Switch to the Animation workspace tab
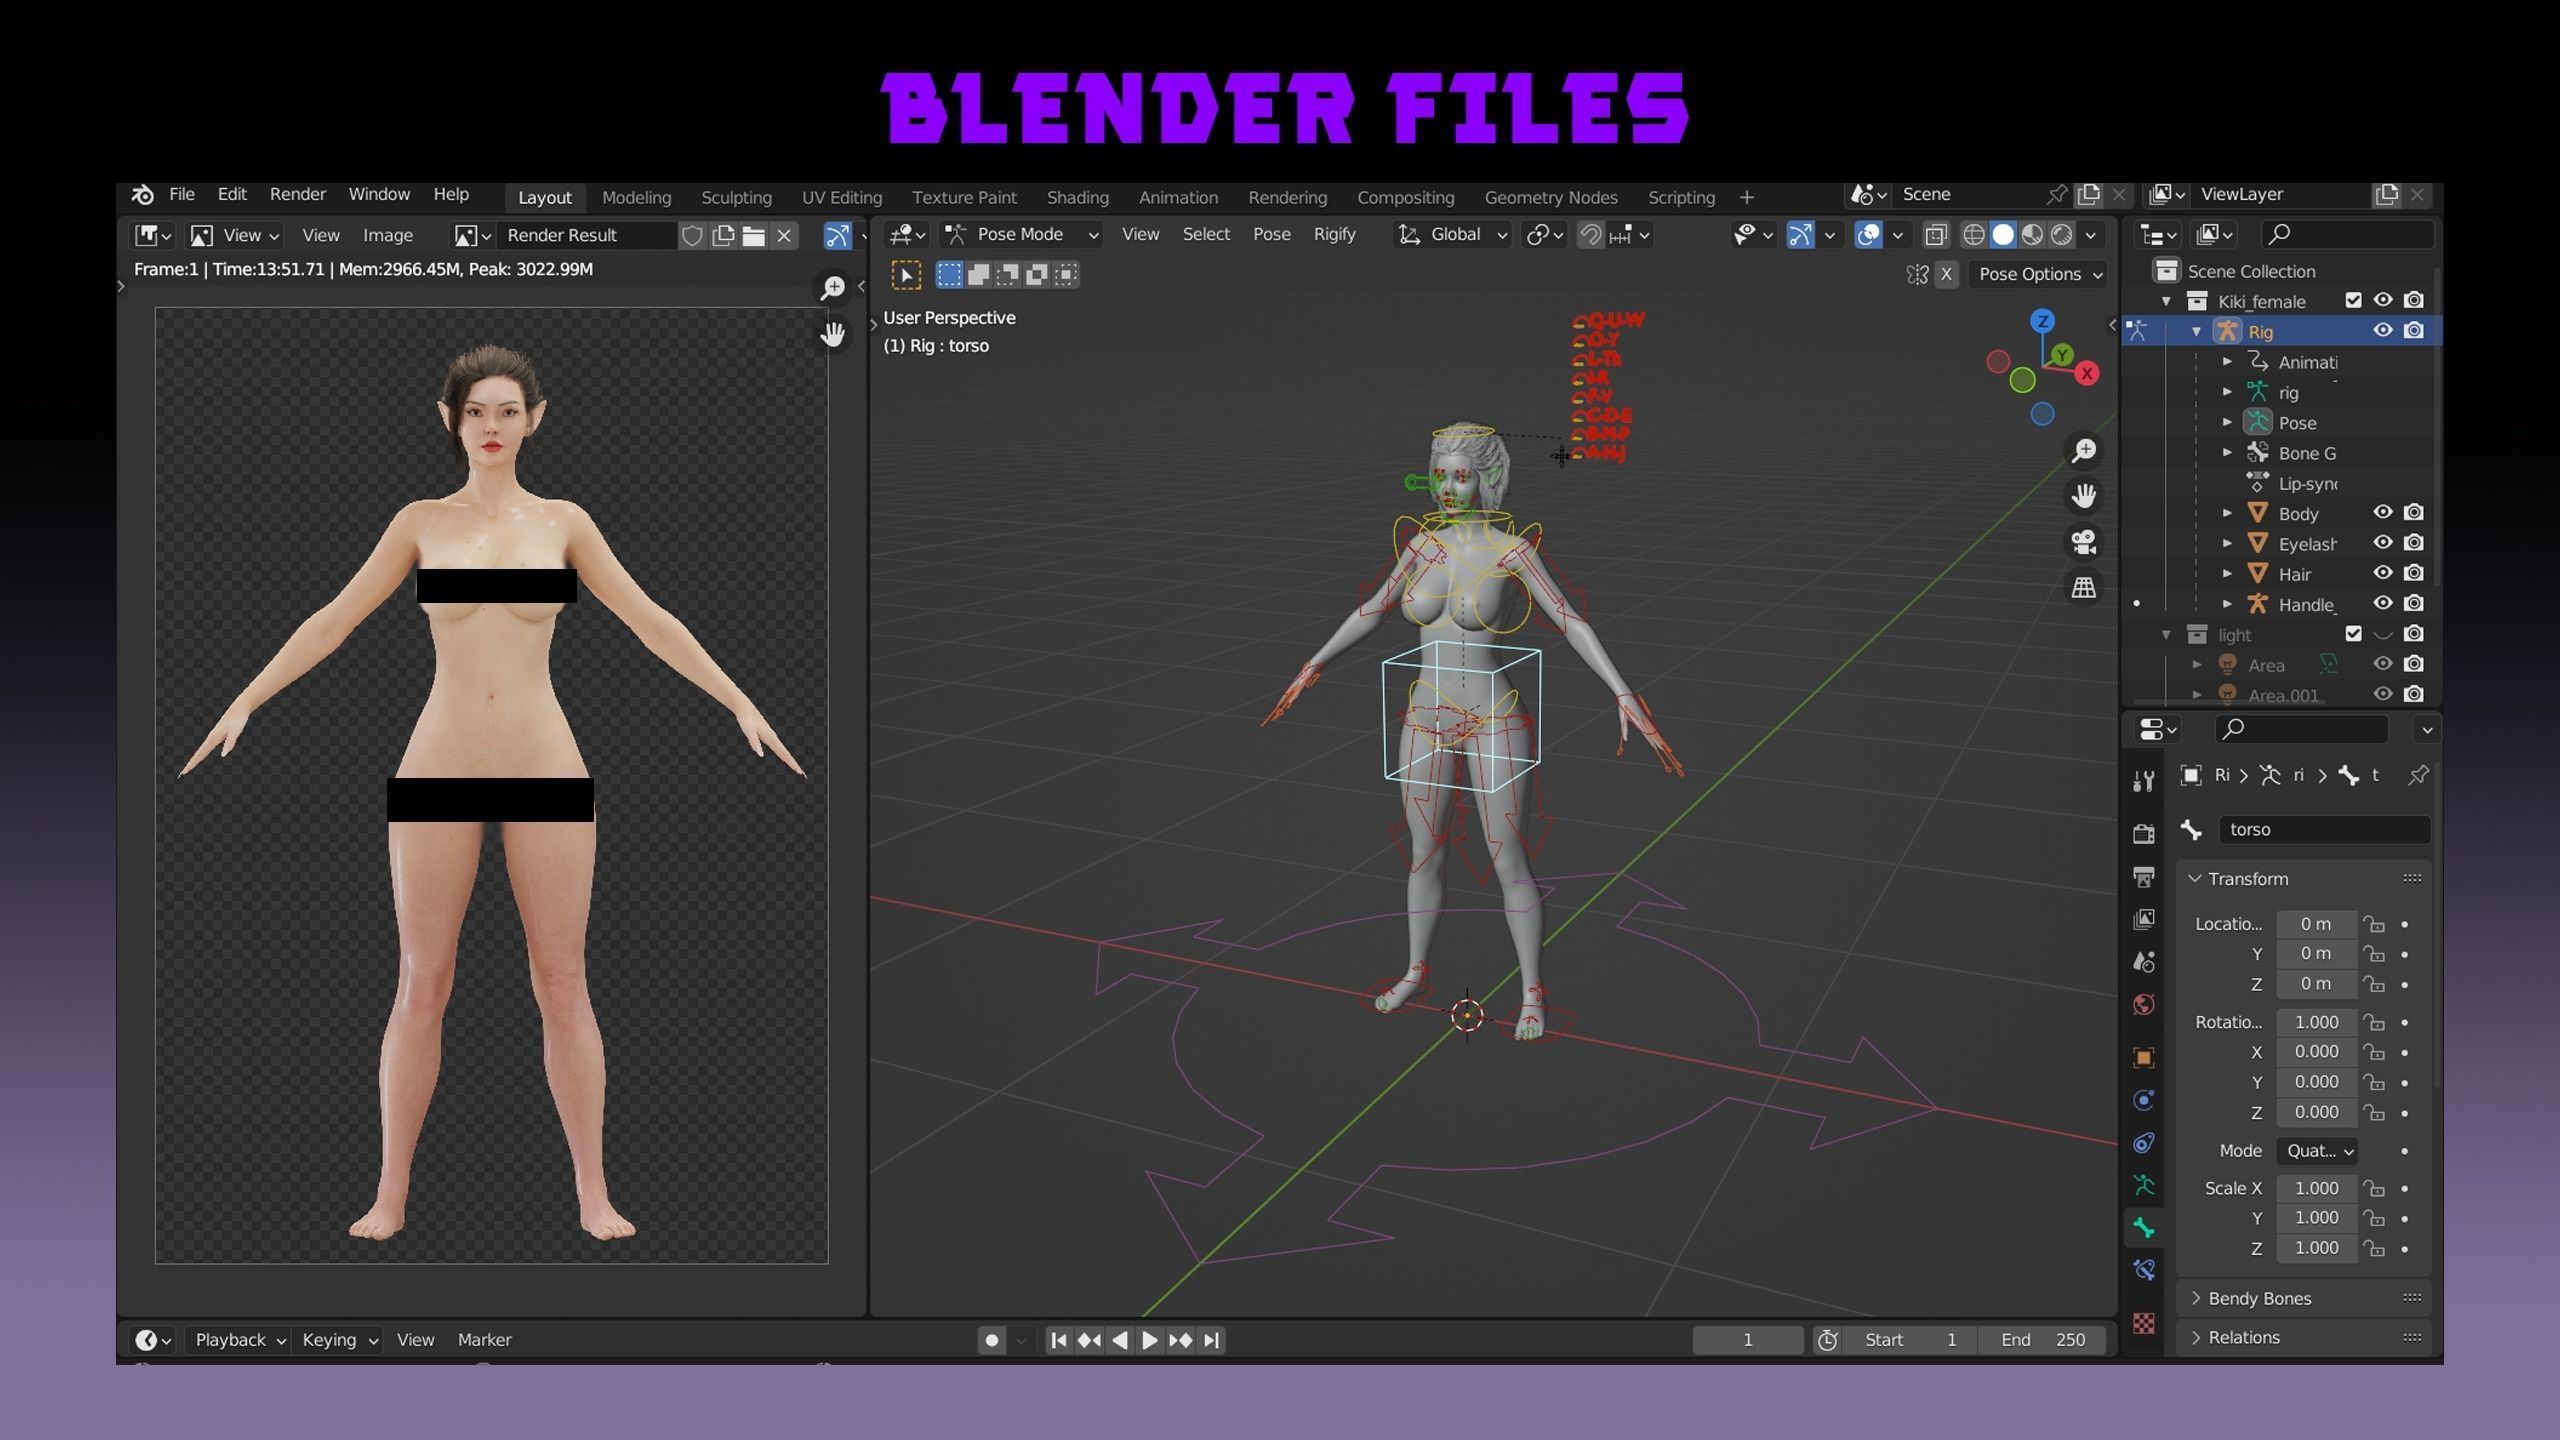The width and height of the screenshot is (2560, 1440). pyautogui.click(x=1178, y=198)
